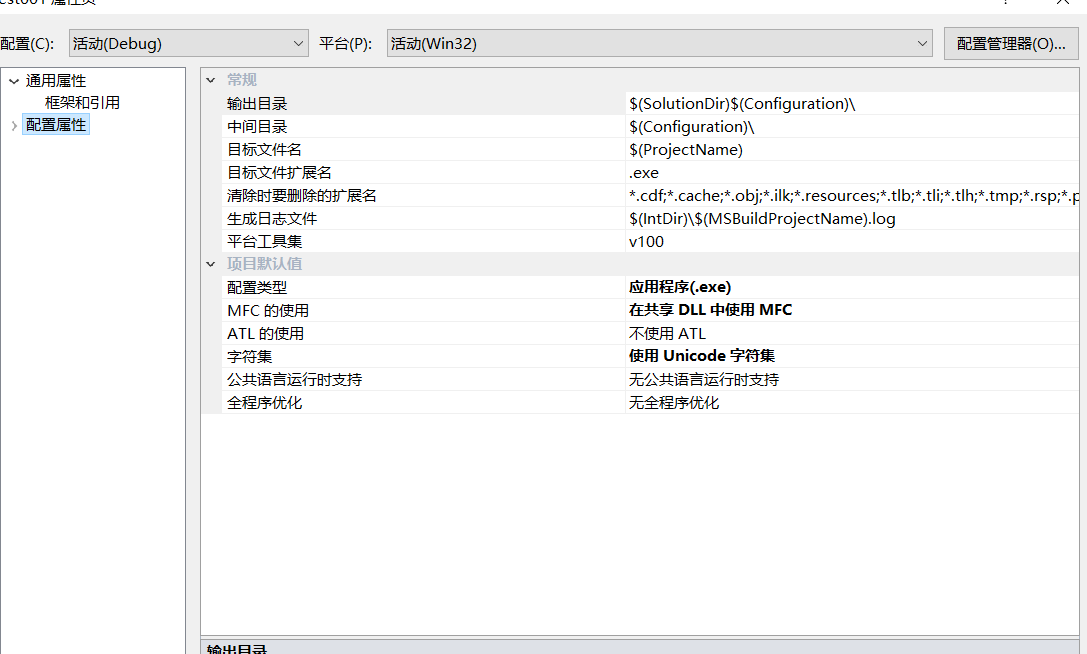
Task: Click the 生成日志文件 property row
Action: 400,218
